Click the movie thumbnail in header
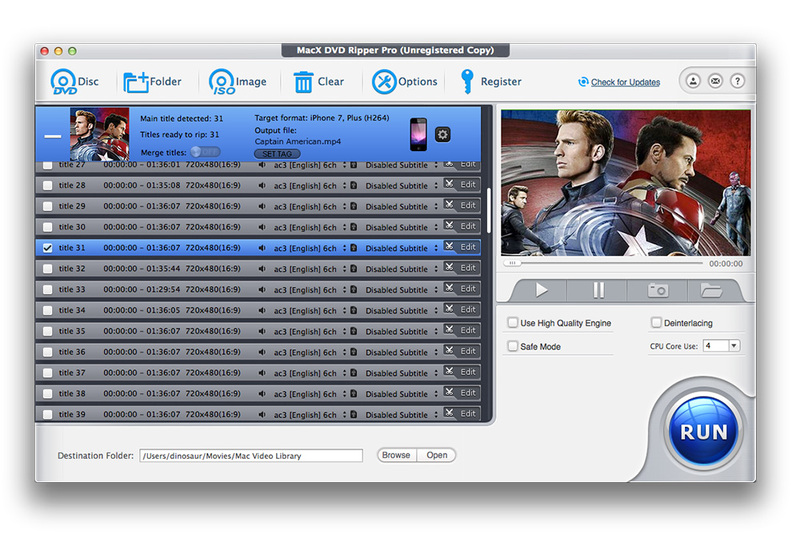 tap(99, 134)
